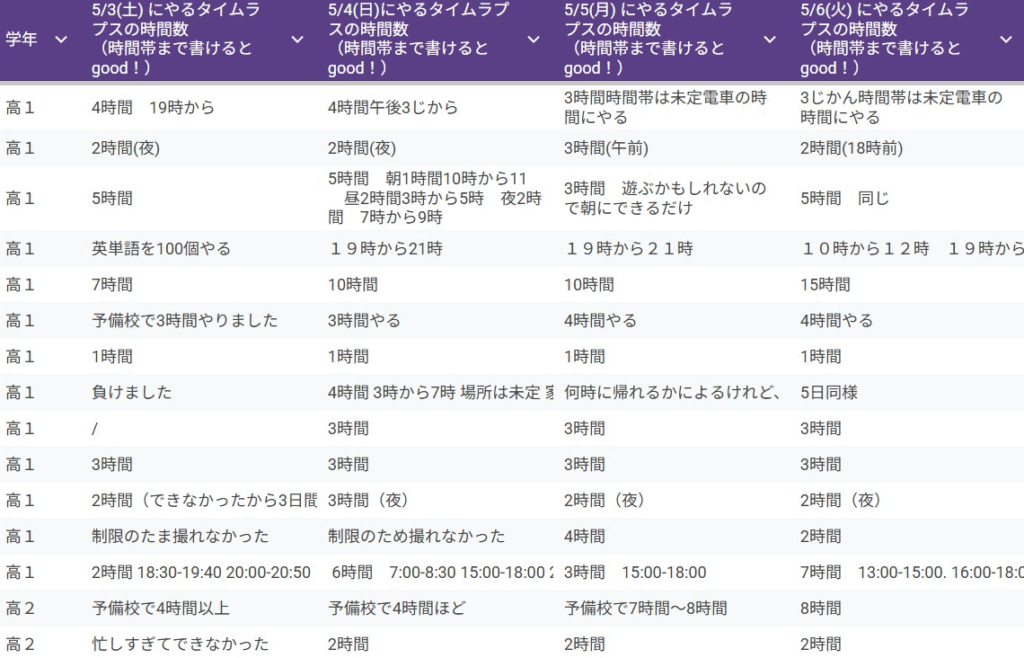Select the '忙しすぎてできなかった' cell
Viewport: 1024px width, 658px height.
(x=180, y=644)
